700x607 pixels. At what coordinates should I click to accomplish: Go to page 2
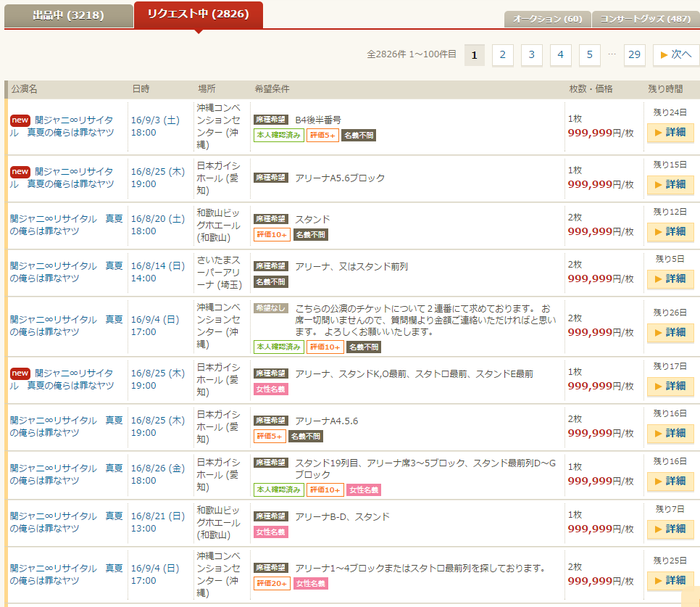point(503,55)
